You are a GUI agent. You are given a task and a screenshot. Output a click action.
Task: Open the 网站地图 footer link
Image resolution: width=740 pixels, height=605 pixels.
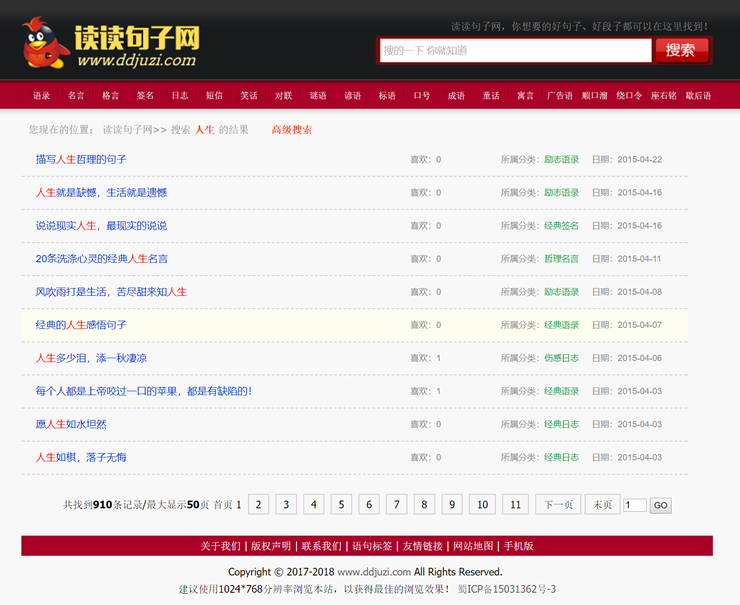click(473, 546)
